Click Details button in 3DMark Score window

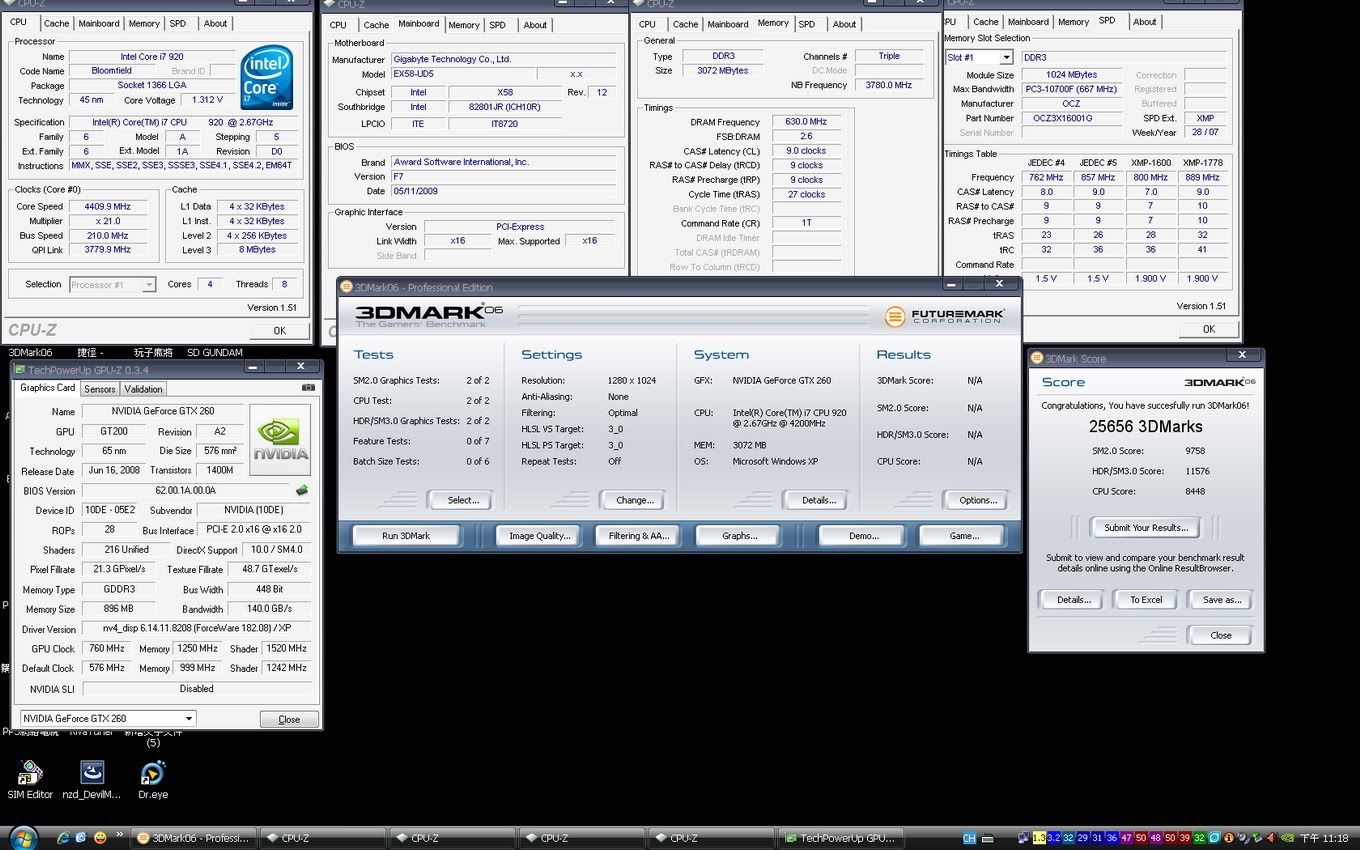1073,600
